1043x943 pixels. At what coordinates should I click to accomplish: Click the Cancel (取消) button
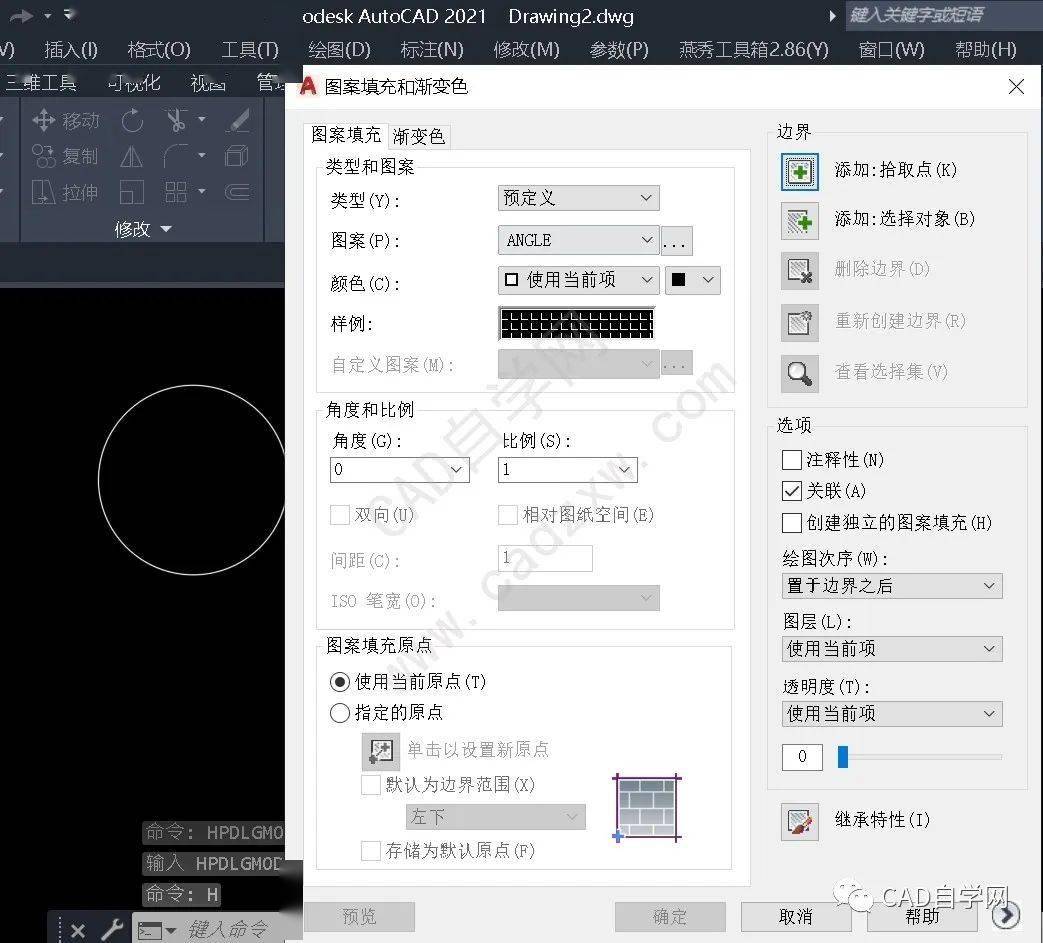click(x=796, y=916)
